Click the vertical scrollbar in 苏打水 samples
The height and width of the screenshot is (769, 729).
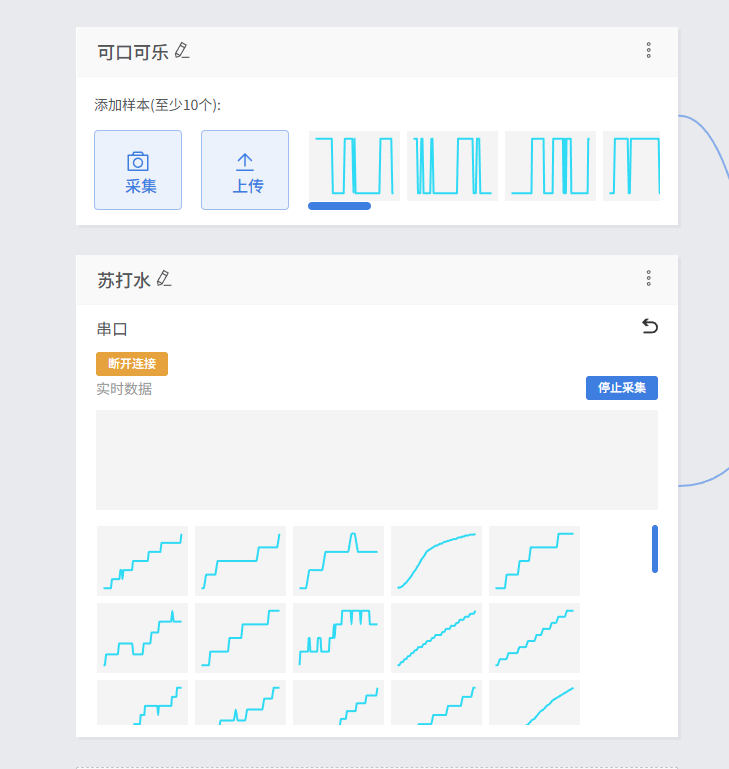point(655,549)
